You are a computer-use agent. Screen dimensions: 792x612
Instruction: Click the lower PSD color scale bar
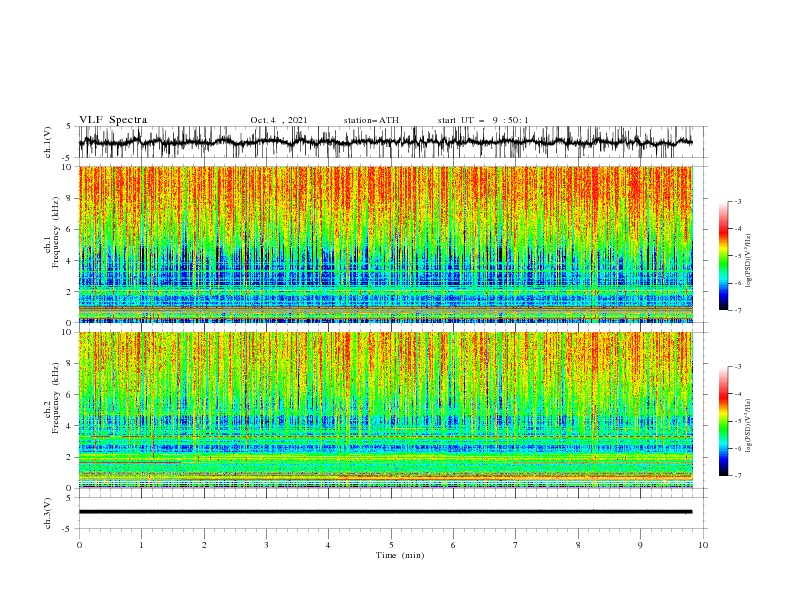tap(723, 421)
